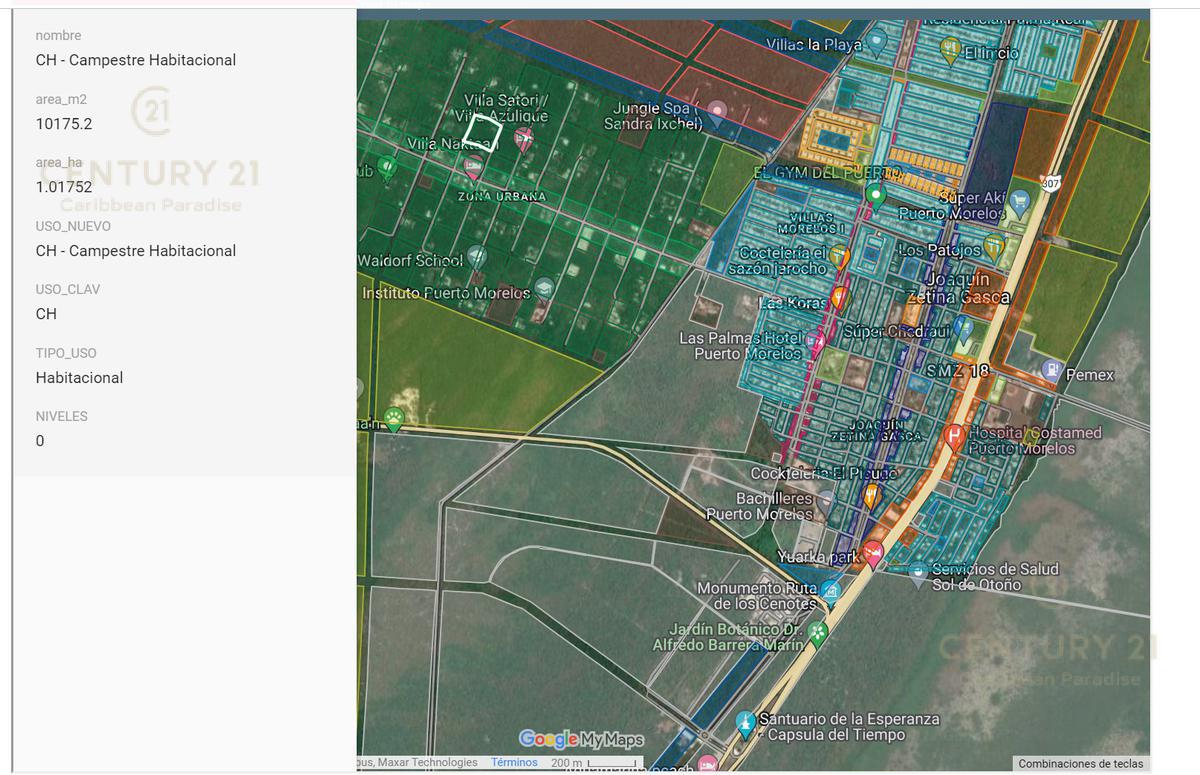Click the Instituto Puerto Morelos school pin
The height and width of the screenshot is (775, 1200).
tap(544, 289)
